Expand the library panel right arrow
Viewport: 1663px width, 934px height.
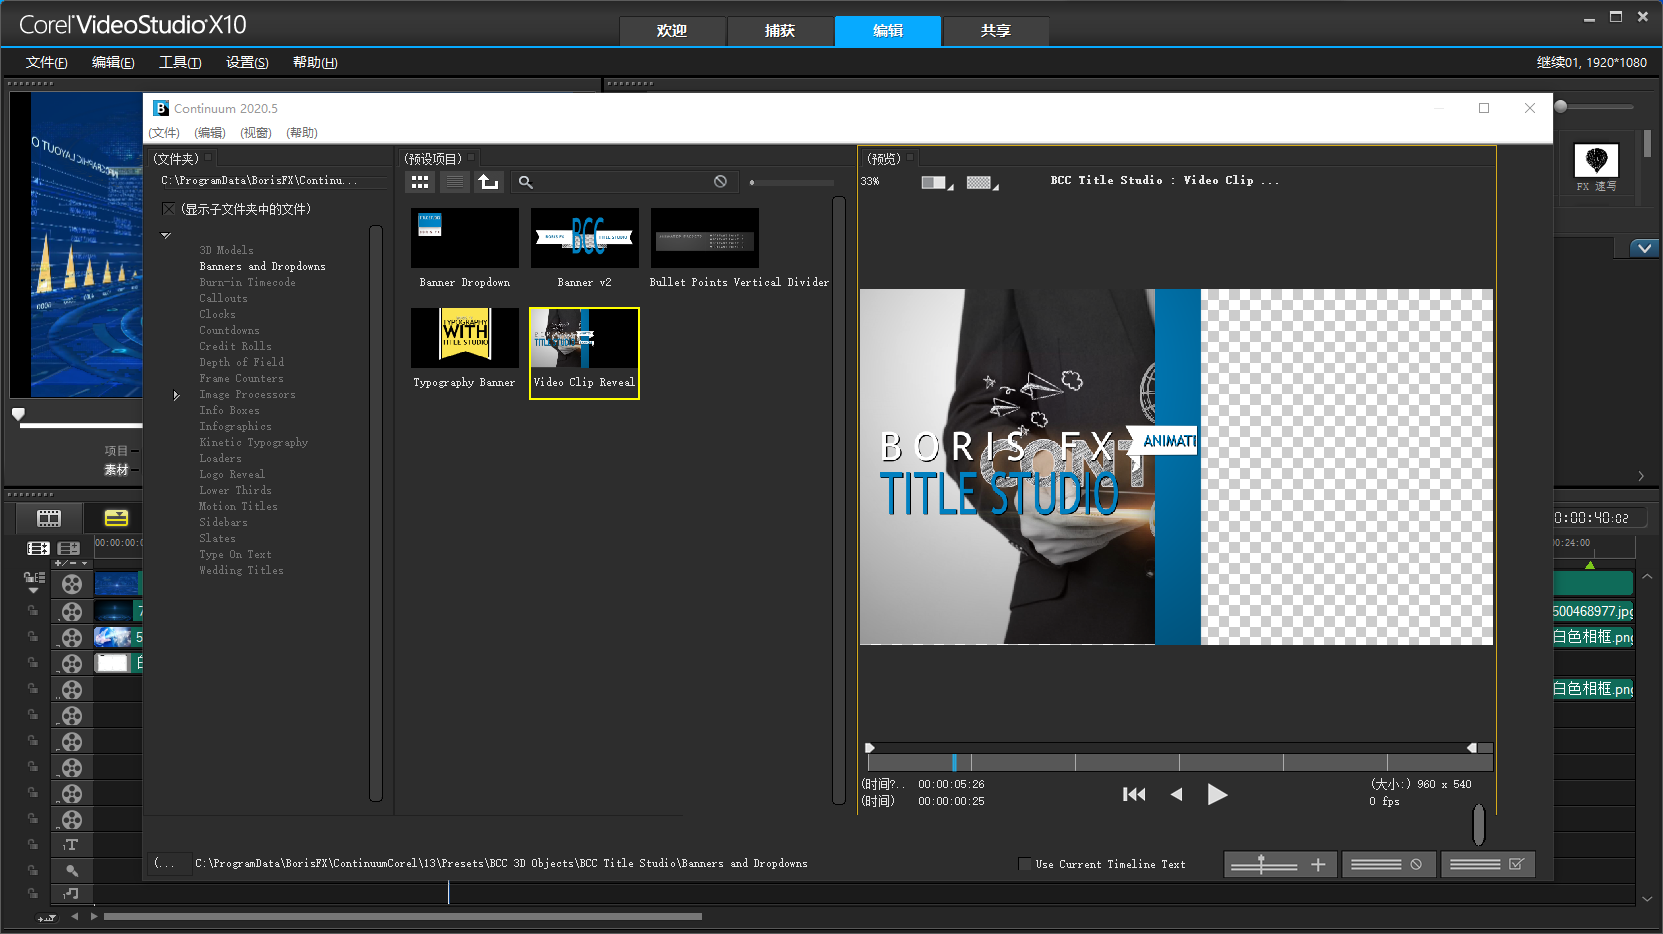tap(1641, 476)
